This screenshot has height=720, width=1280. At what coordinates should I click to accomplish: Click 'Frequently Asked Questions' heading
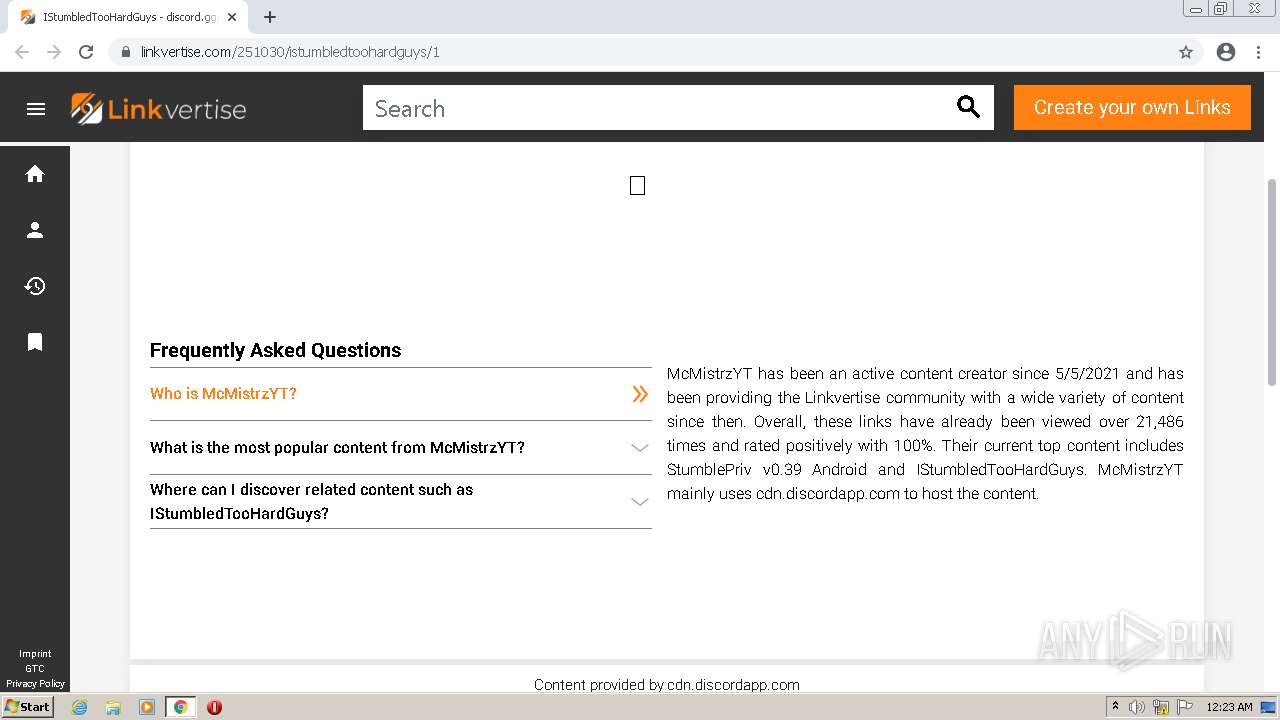[x=275, y=350]
